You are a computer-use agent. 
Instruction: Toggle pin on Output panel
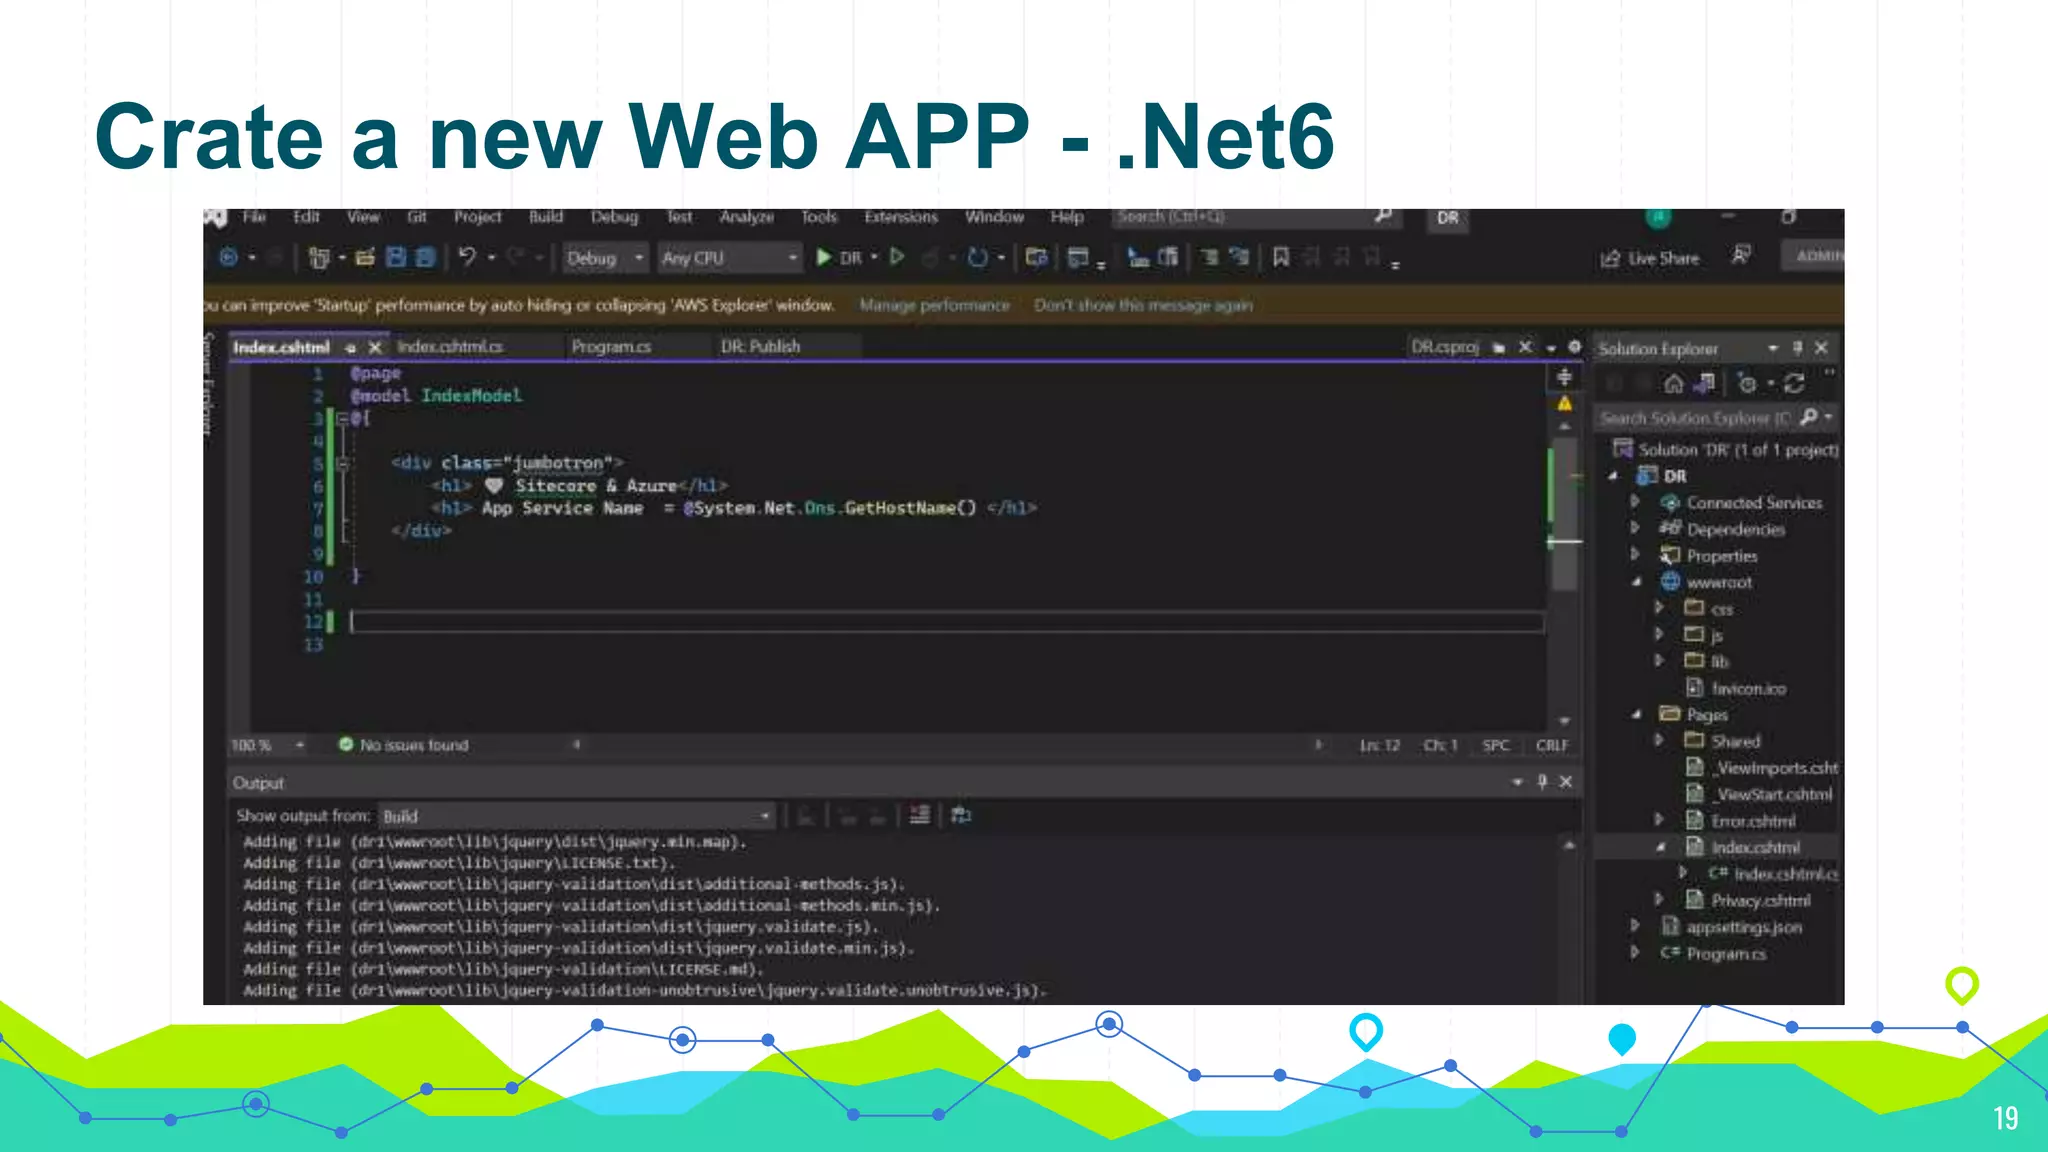coord(1542,782)
